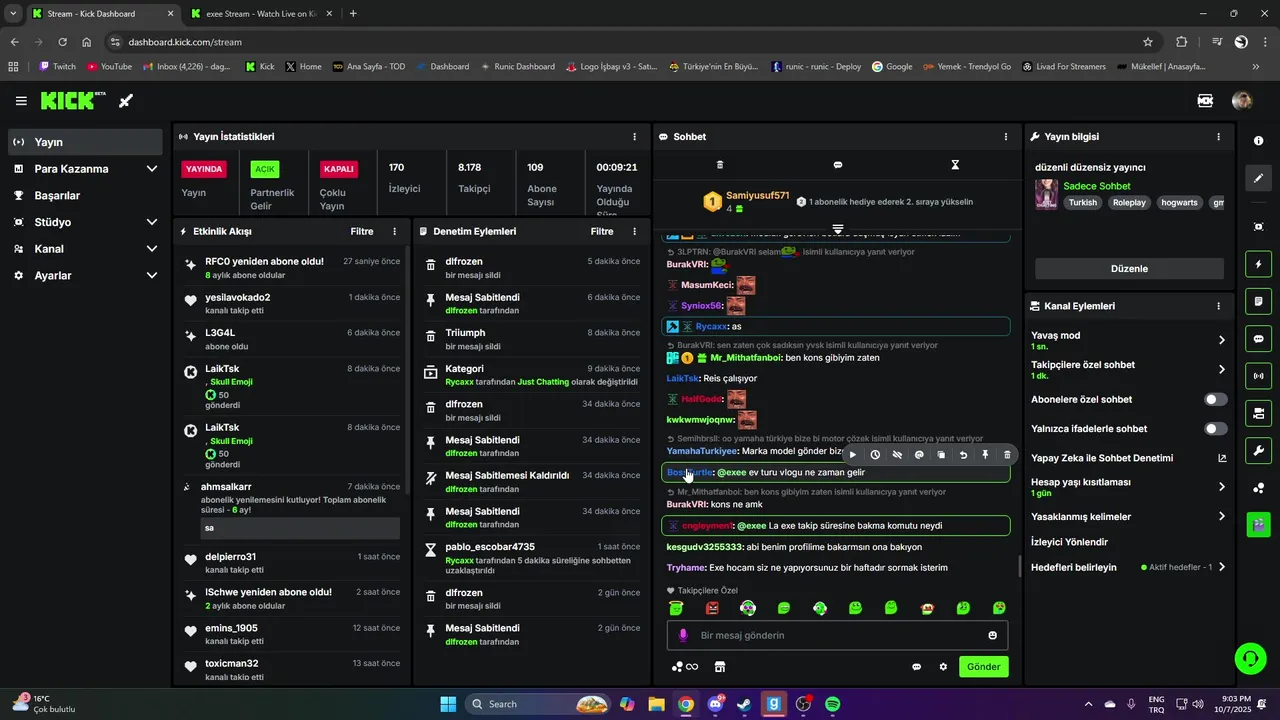Click the delete trash icon in message toolbar
Viewport: 1280px width, 720px height.
[x=1007, y=455]
